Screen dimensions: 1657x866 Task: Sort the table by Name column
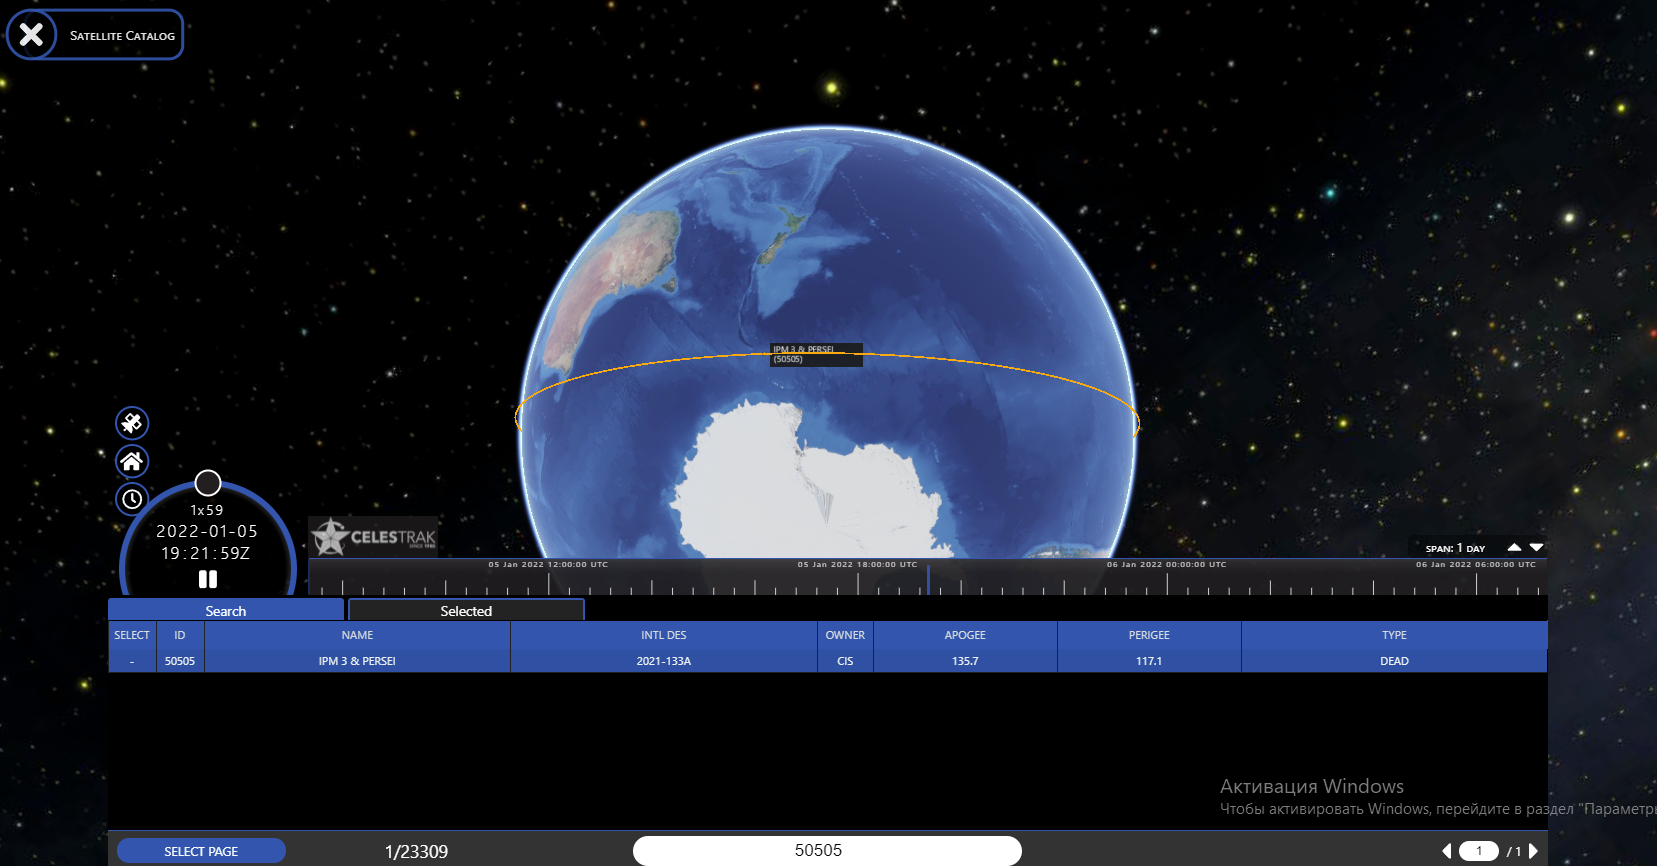pos(357,635)
